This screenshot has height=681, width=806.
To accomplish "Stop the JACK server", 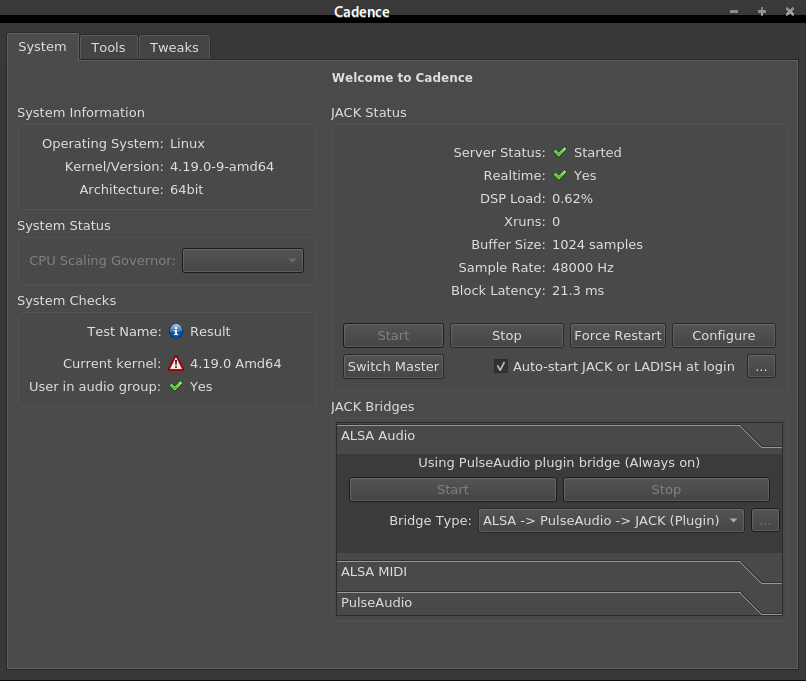I will (506, 336).
